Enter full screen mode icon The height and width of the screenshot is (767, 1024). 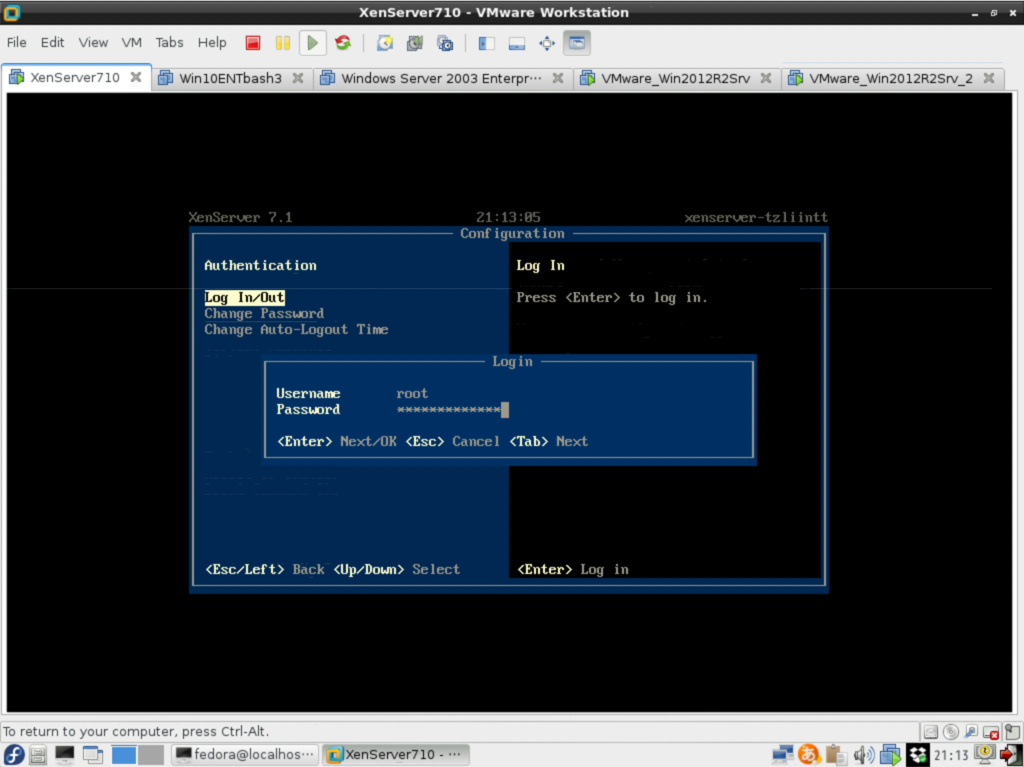[x=547, y=43]
